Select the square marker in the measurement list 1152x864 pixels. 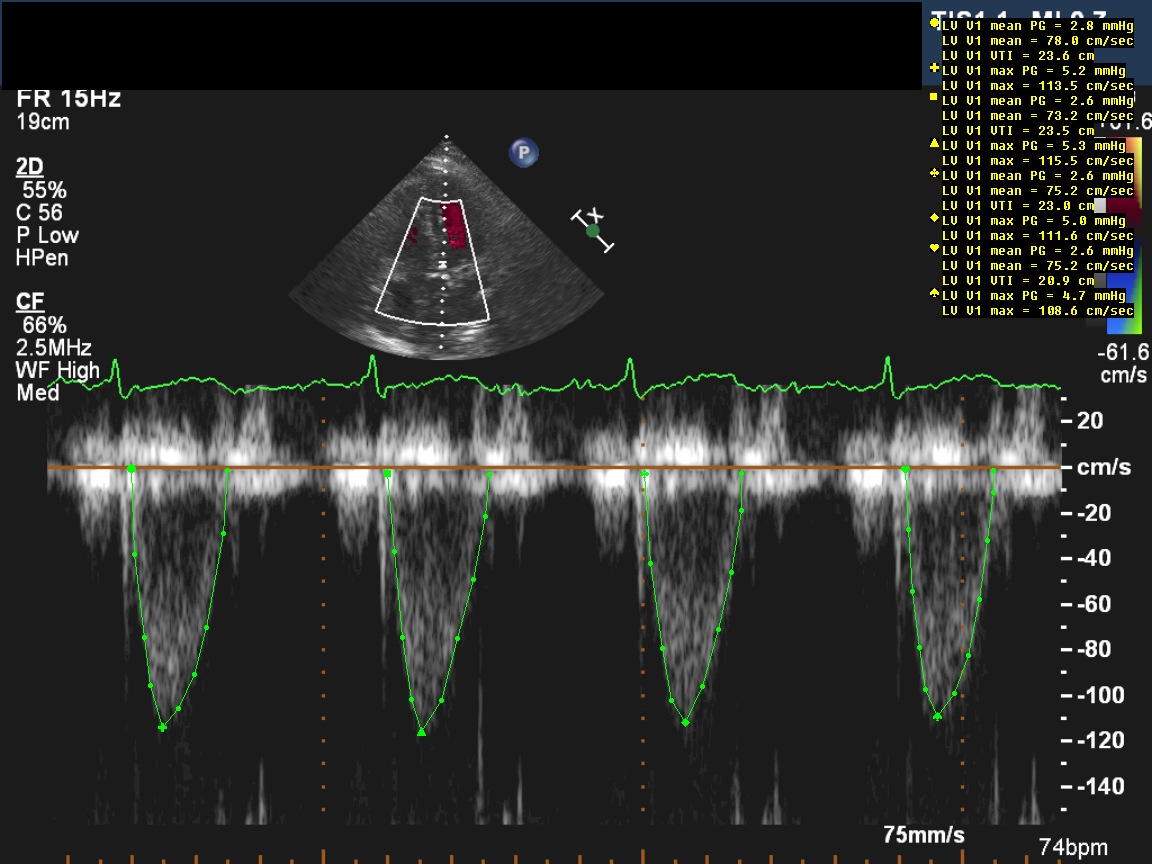(934, 99)
